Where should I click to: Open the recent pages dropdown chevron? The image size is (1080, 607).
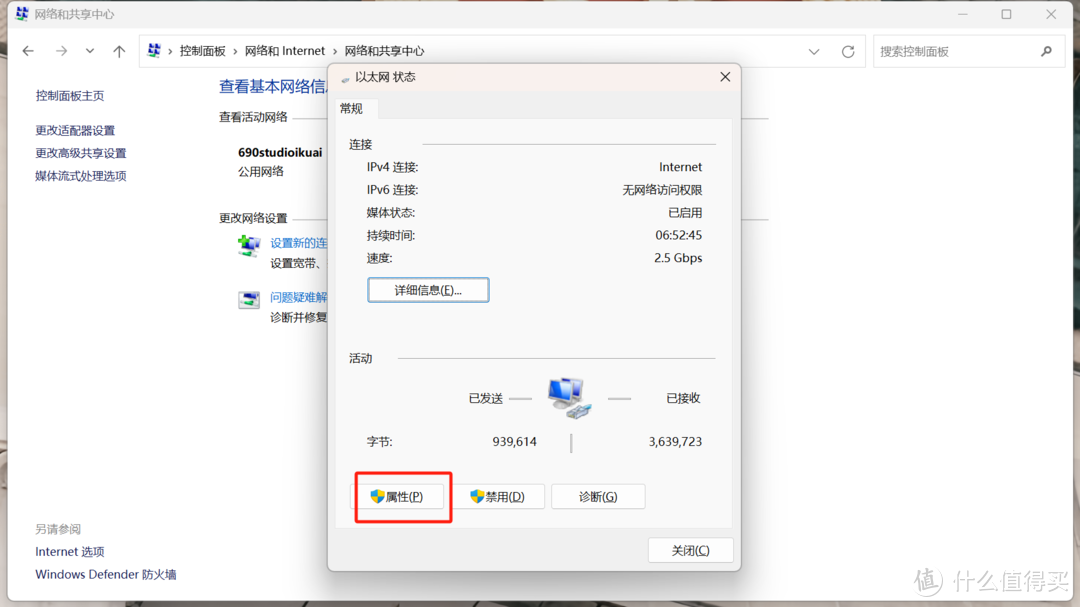[x=89, y=50]
